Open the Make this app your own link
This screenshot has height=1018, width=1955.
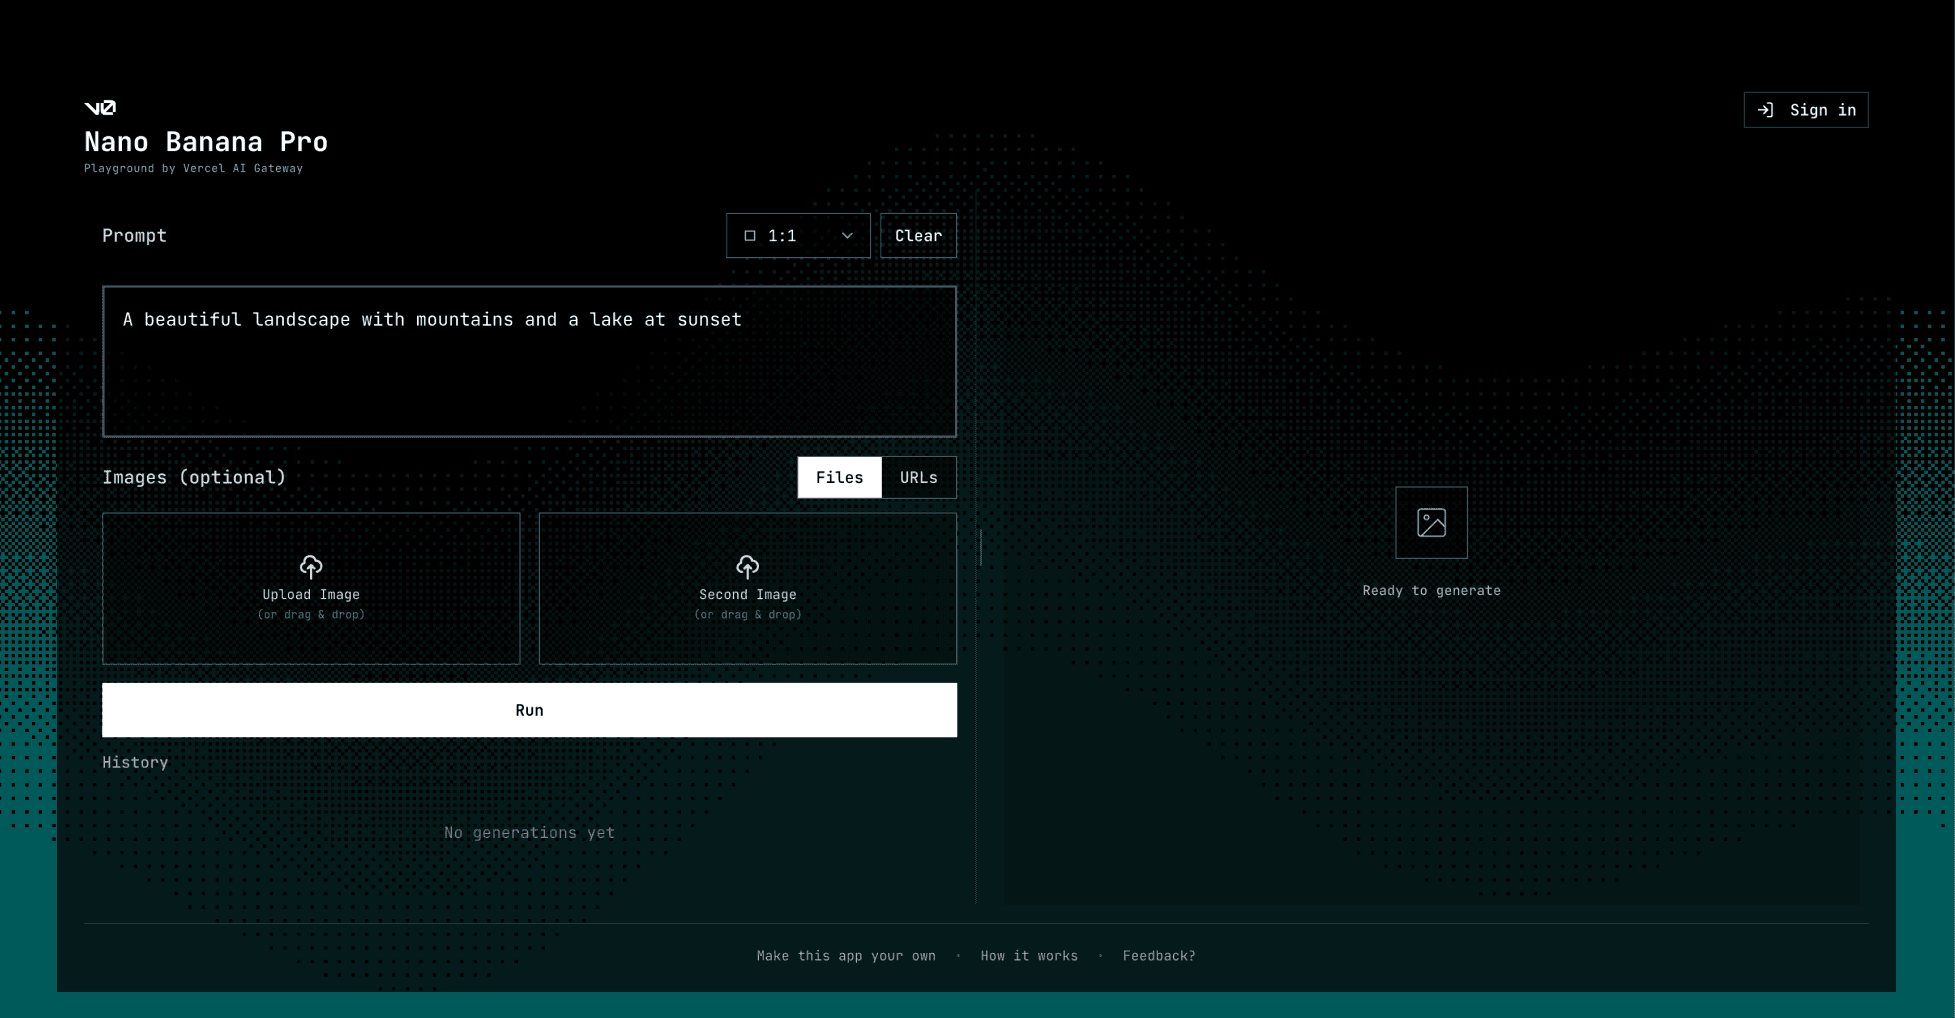pos(846,956)
